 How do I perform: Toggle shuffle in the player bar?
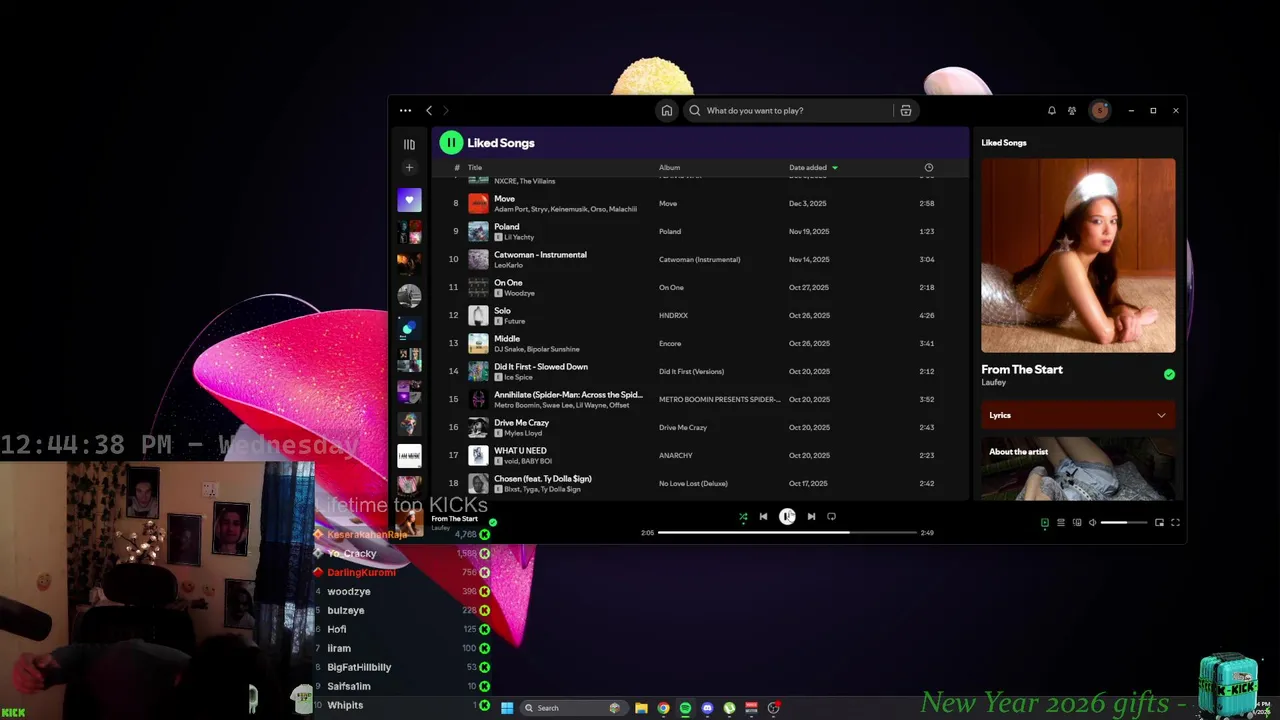pos(743,517)
